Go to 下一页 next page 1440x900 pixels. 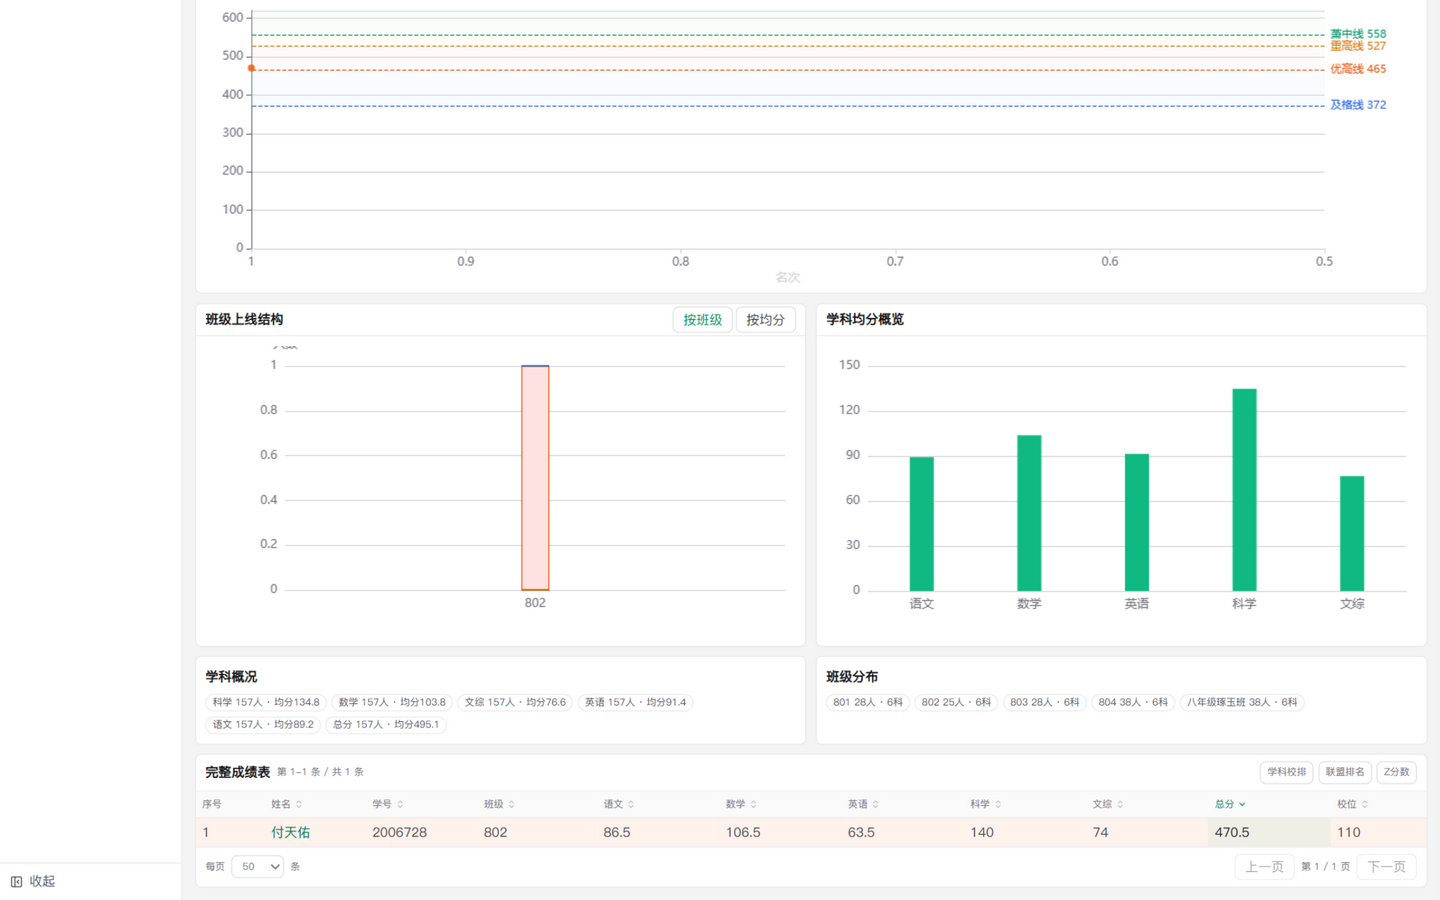click(x=1386, y=867)
